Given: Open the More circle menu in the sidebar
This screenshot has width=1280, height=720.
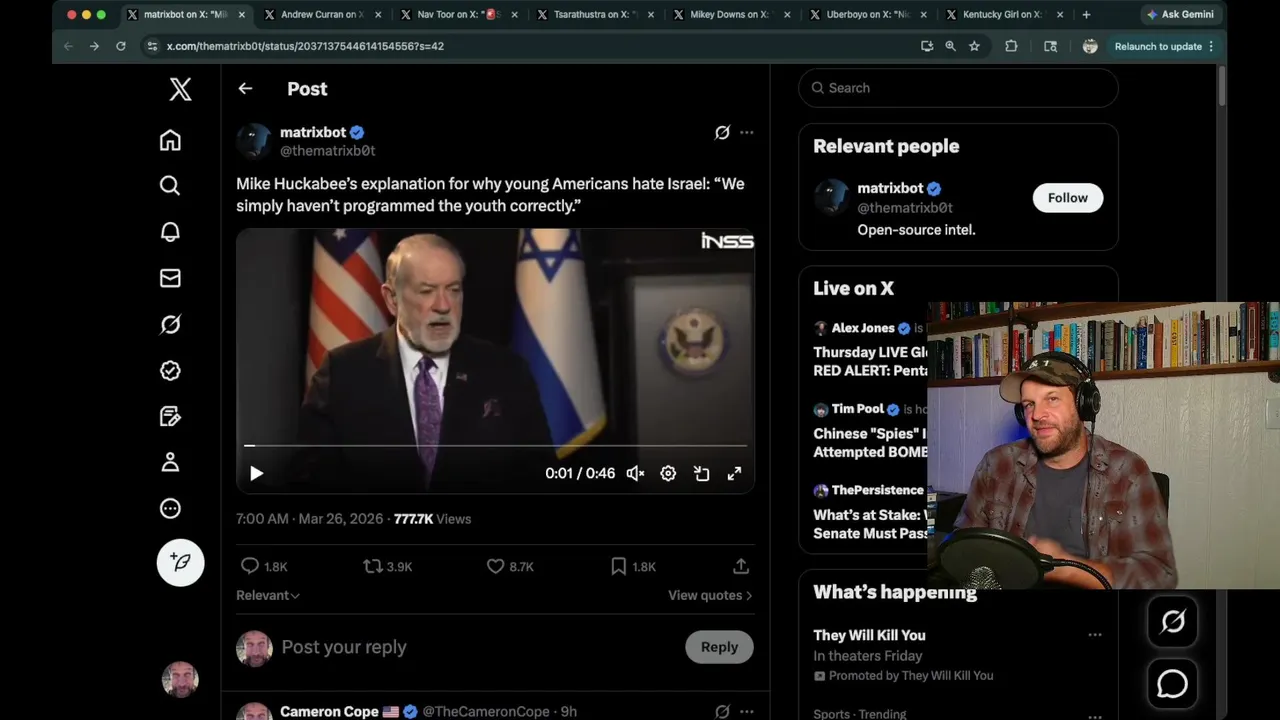Looking at the screenshot, I should click(x=170, y=508).
